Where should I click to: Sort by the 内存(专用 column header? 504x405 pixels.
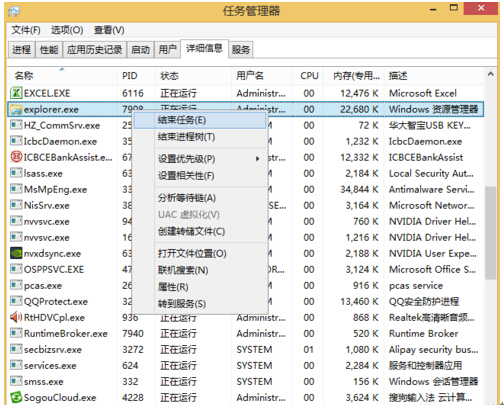pyautogui.click(x=355, y=76)
